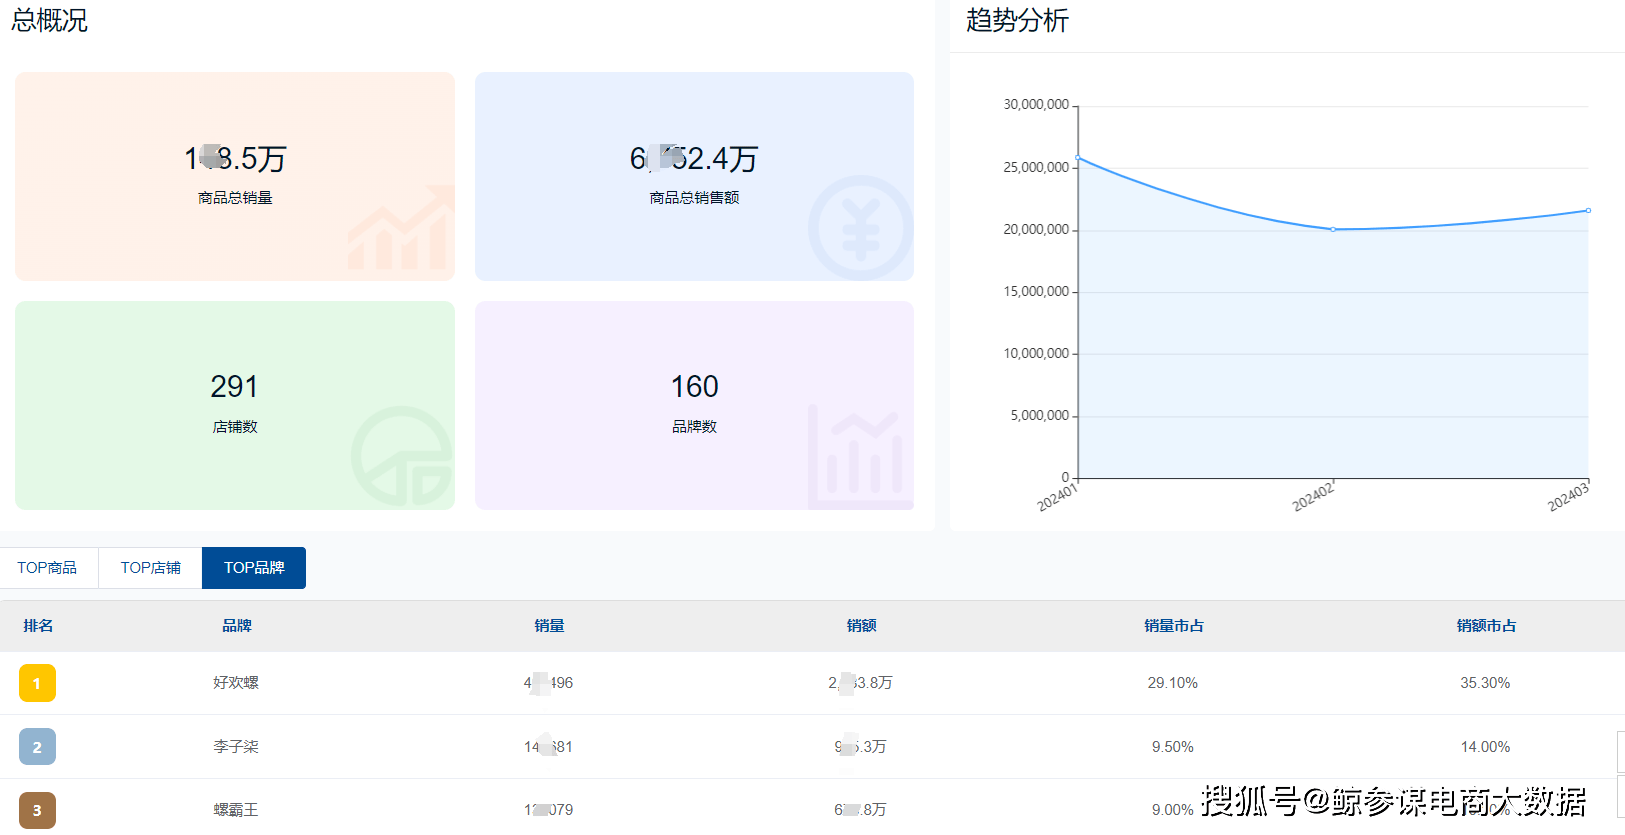Viewport: 1625px width, 835px height.
Task: Click the 总概况 section heading
Action: [49, 20]
